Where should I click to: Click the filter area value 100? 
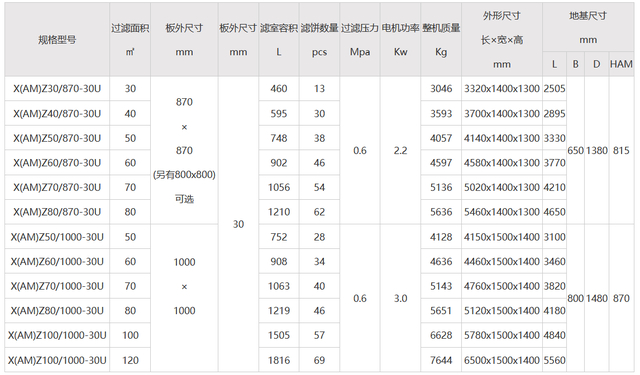point(130,335)
